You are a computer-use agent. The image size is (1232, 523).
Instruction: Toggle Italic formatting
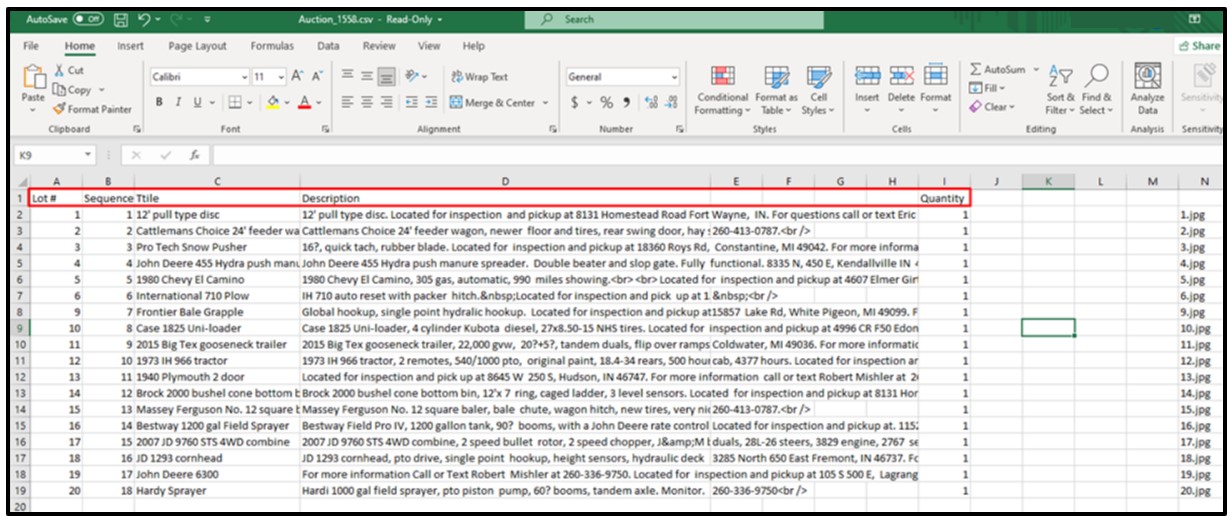point(179,102)
